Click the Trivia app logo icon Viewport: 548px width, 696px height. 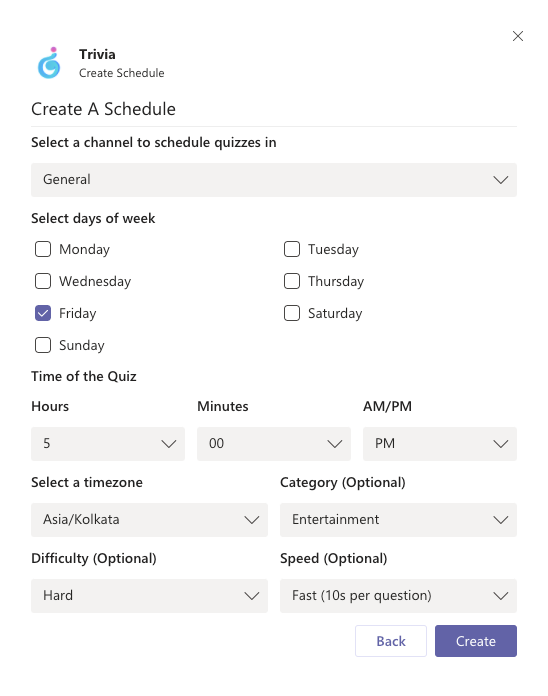point(49,63)
